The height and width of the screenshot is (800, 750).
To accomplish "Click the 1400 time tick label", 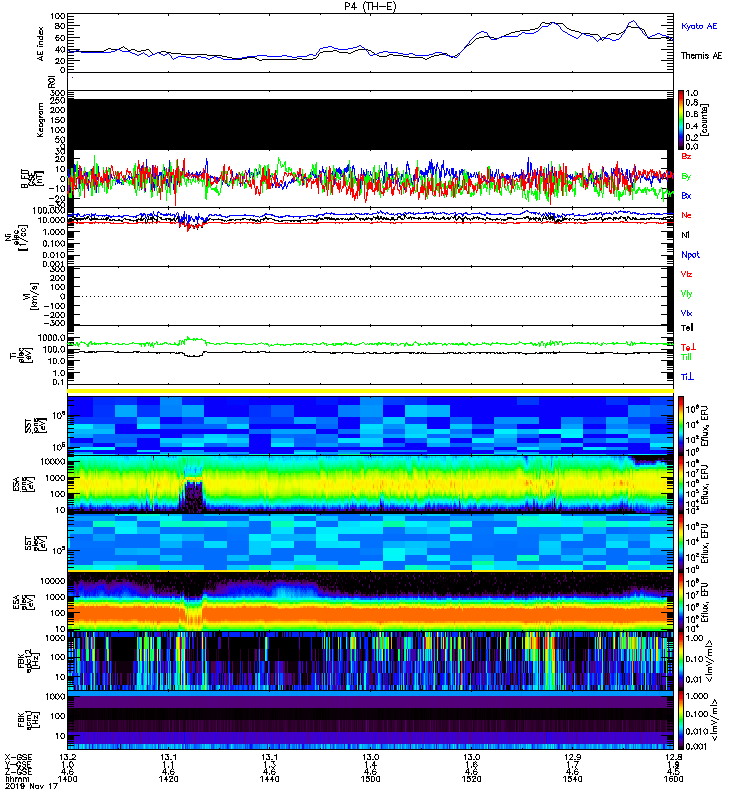I will click(67, 779).
